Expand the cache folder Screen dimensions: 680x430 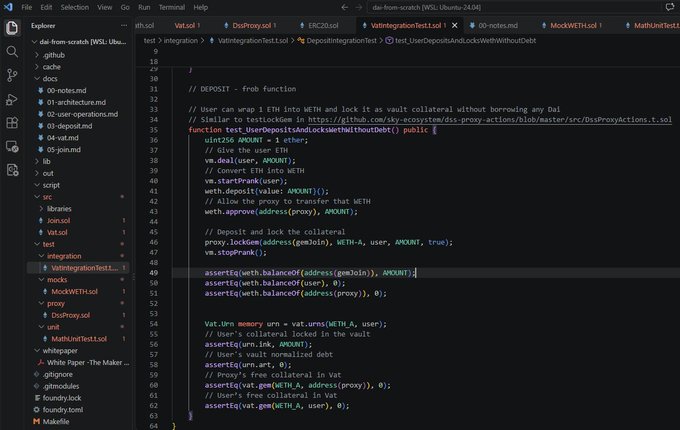[x=78, y=67]
